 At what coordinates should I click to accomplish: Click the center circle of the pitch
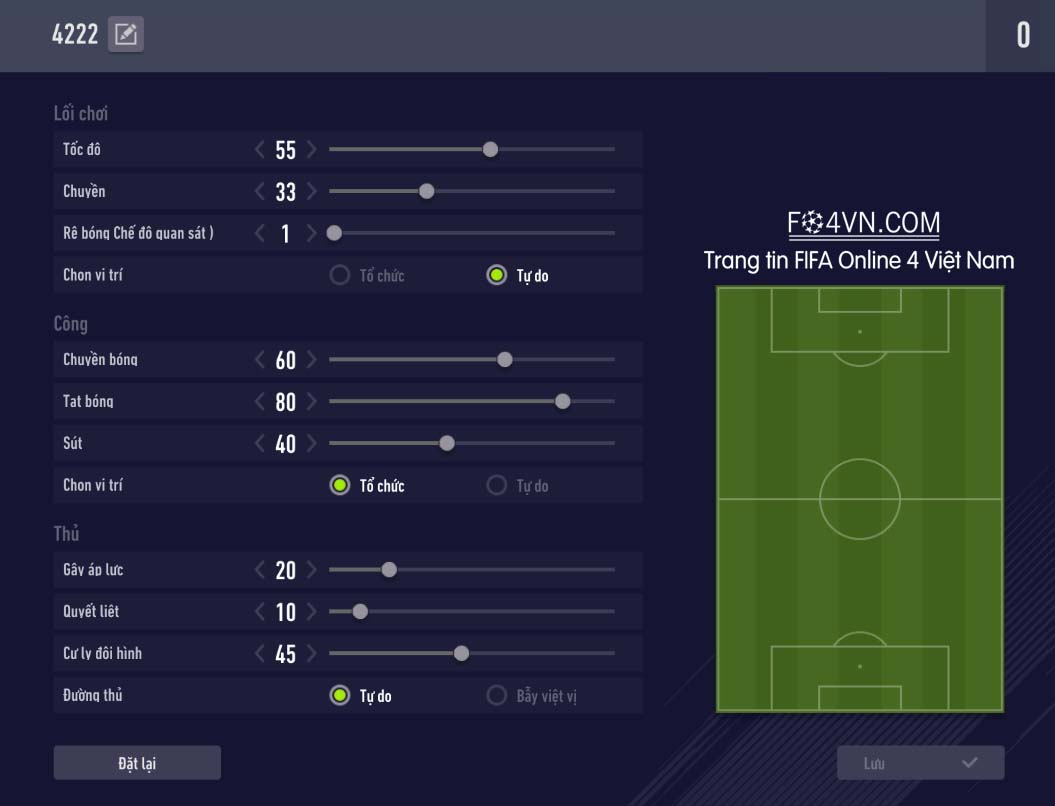(860, 498)
